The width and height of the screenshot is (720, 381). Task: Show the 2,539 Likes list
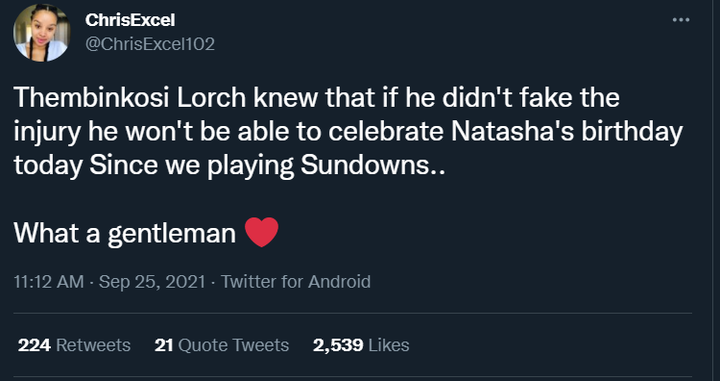point(361,345)
